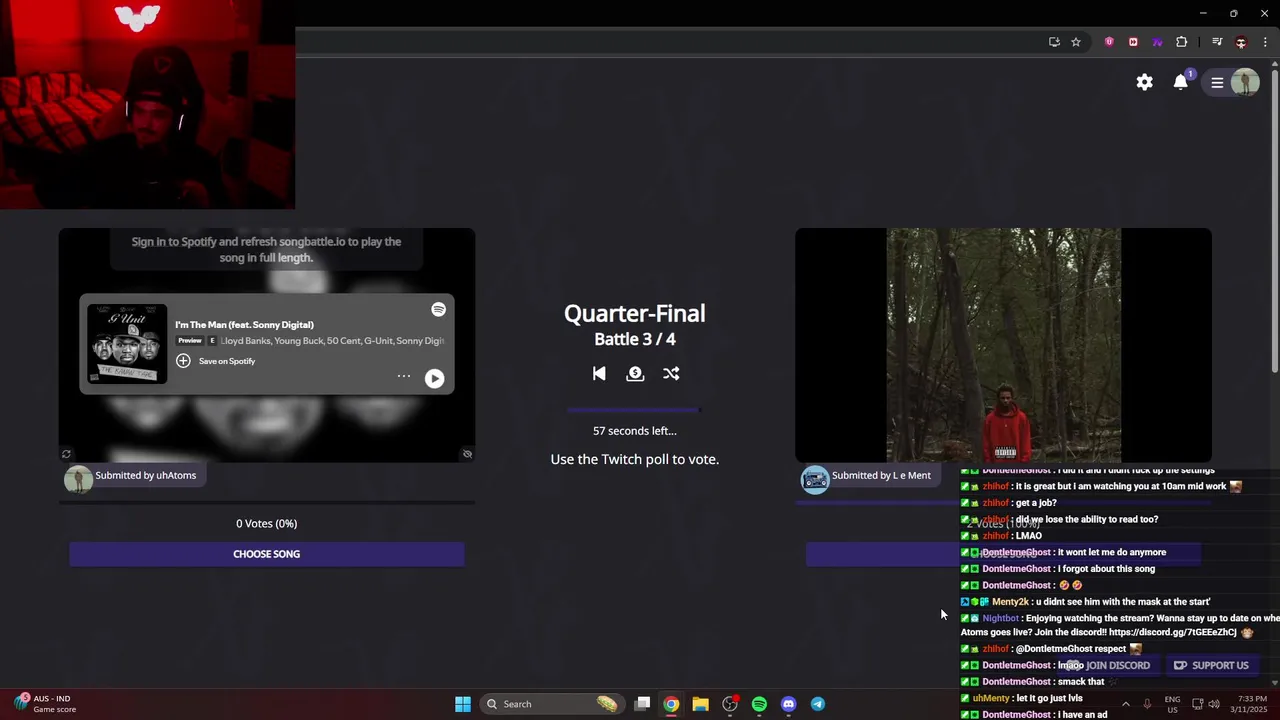The width and height of the screenshot is (1280, 720).
Task: Open songbattle settings gear
Action: pyautogui.click(x=1145, y=82)
